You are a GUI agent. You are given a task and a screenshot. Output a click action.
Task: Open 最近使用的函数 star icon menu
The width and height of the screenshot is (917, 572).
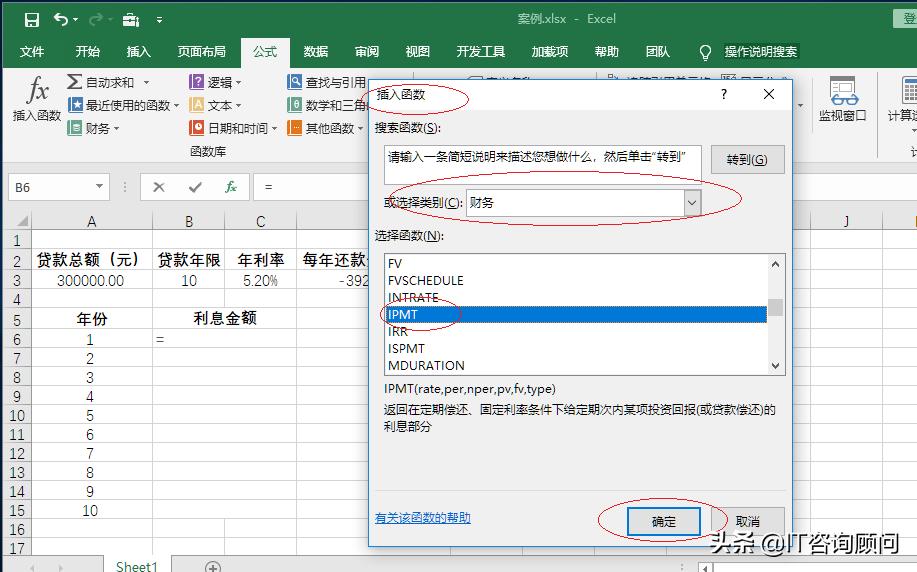[x=75, y=105]
